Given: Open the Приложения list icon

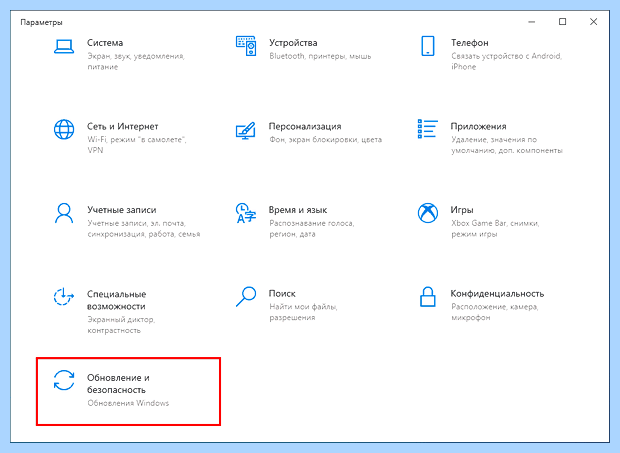Looking at the screenshot, I should click(428, 129).
